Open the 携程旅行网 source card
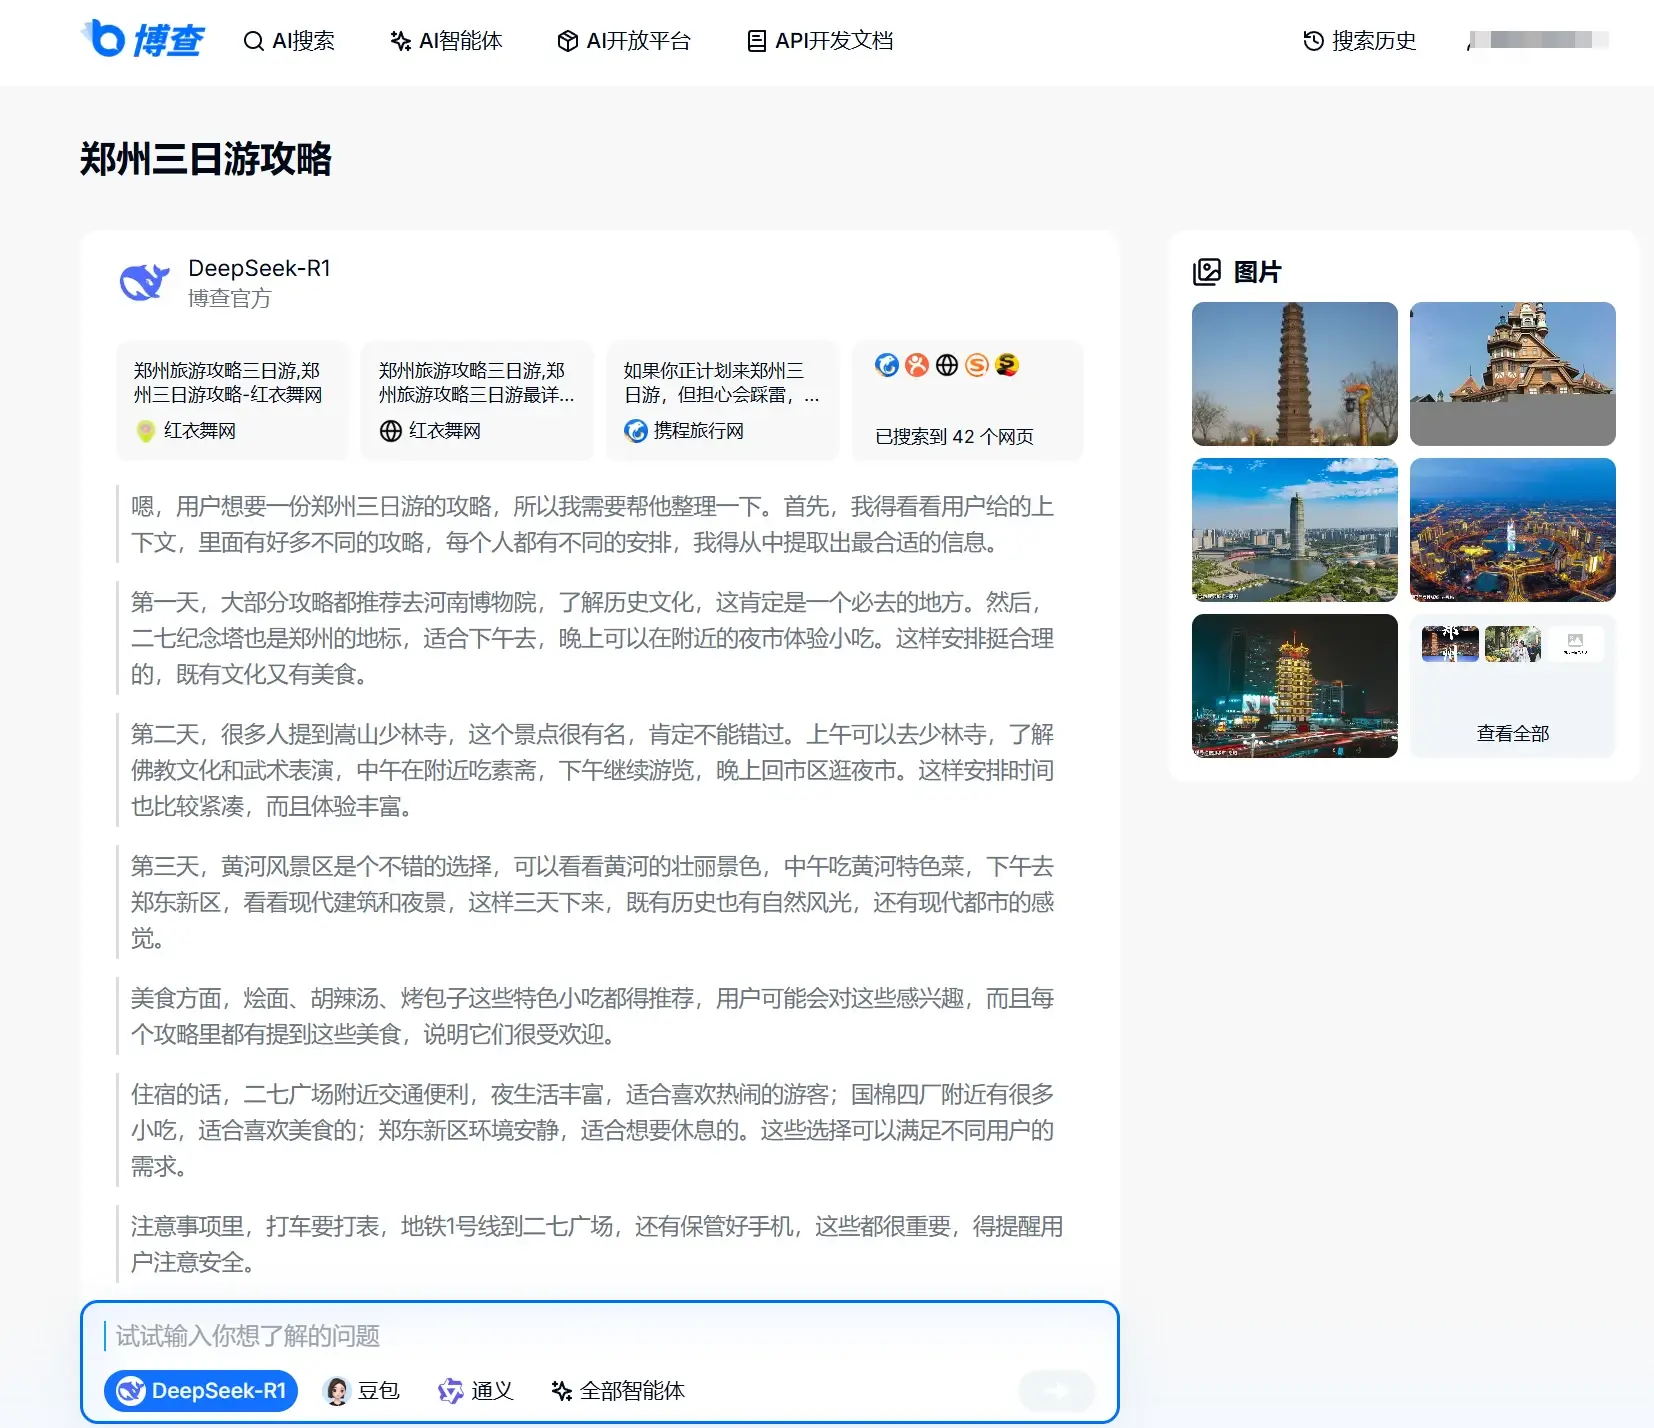Image resolution: width=1654 pixels, height=1428 pixels. 722,400
